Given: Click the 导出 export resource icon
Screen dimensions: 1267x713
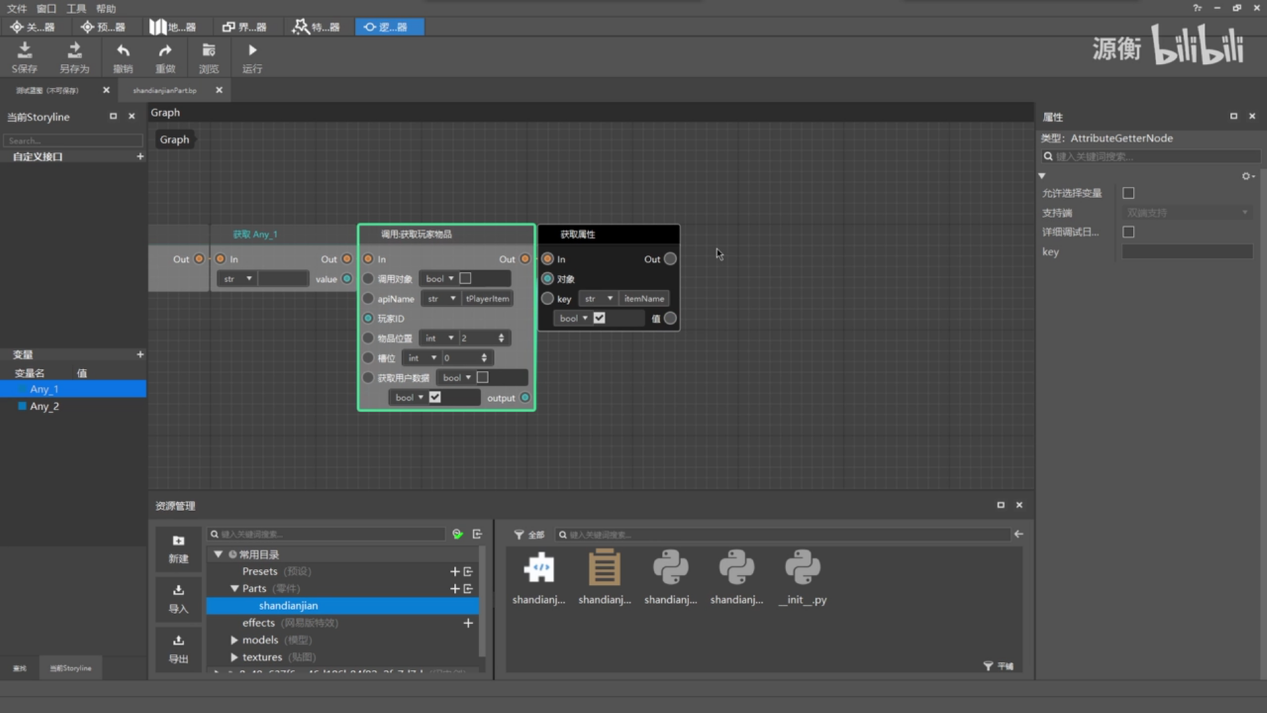Looking at the screenshot, I should tap(178, 641).
